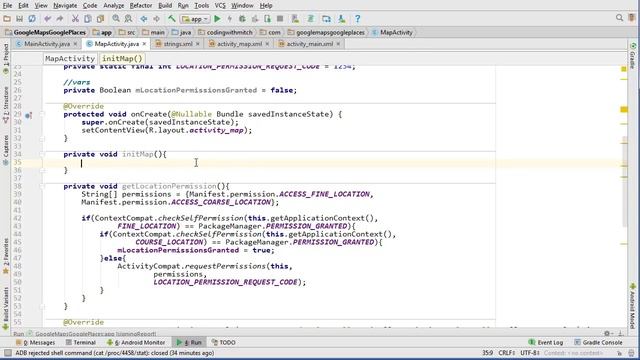Open the Refactor menu
This screenshot has height=360, width=640.
pyautogui.click(x=141, y=6)
